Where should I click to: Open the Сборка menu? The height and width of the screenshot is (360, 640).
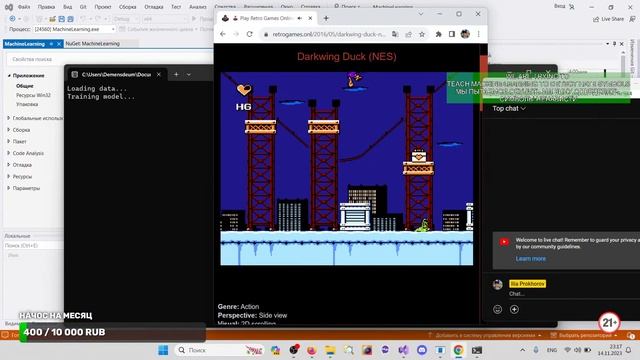tap(127, 7)
